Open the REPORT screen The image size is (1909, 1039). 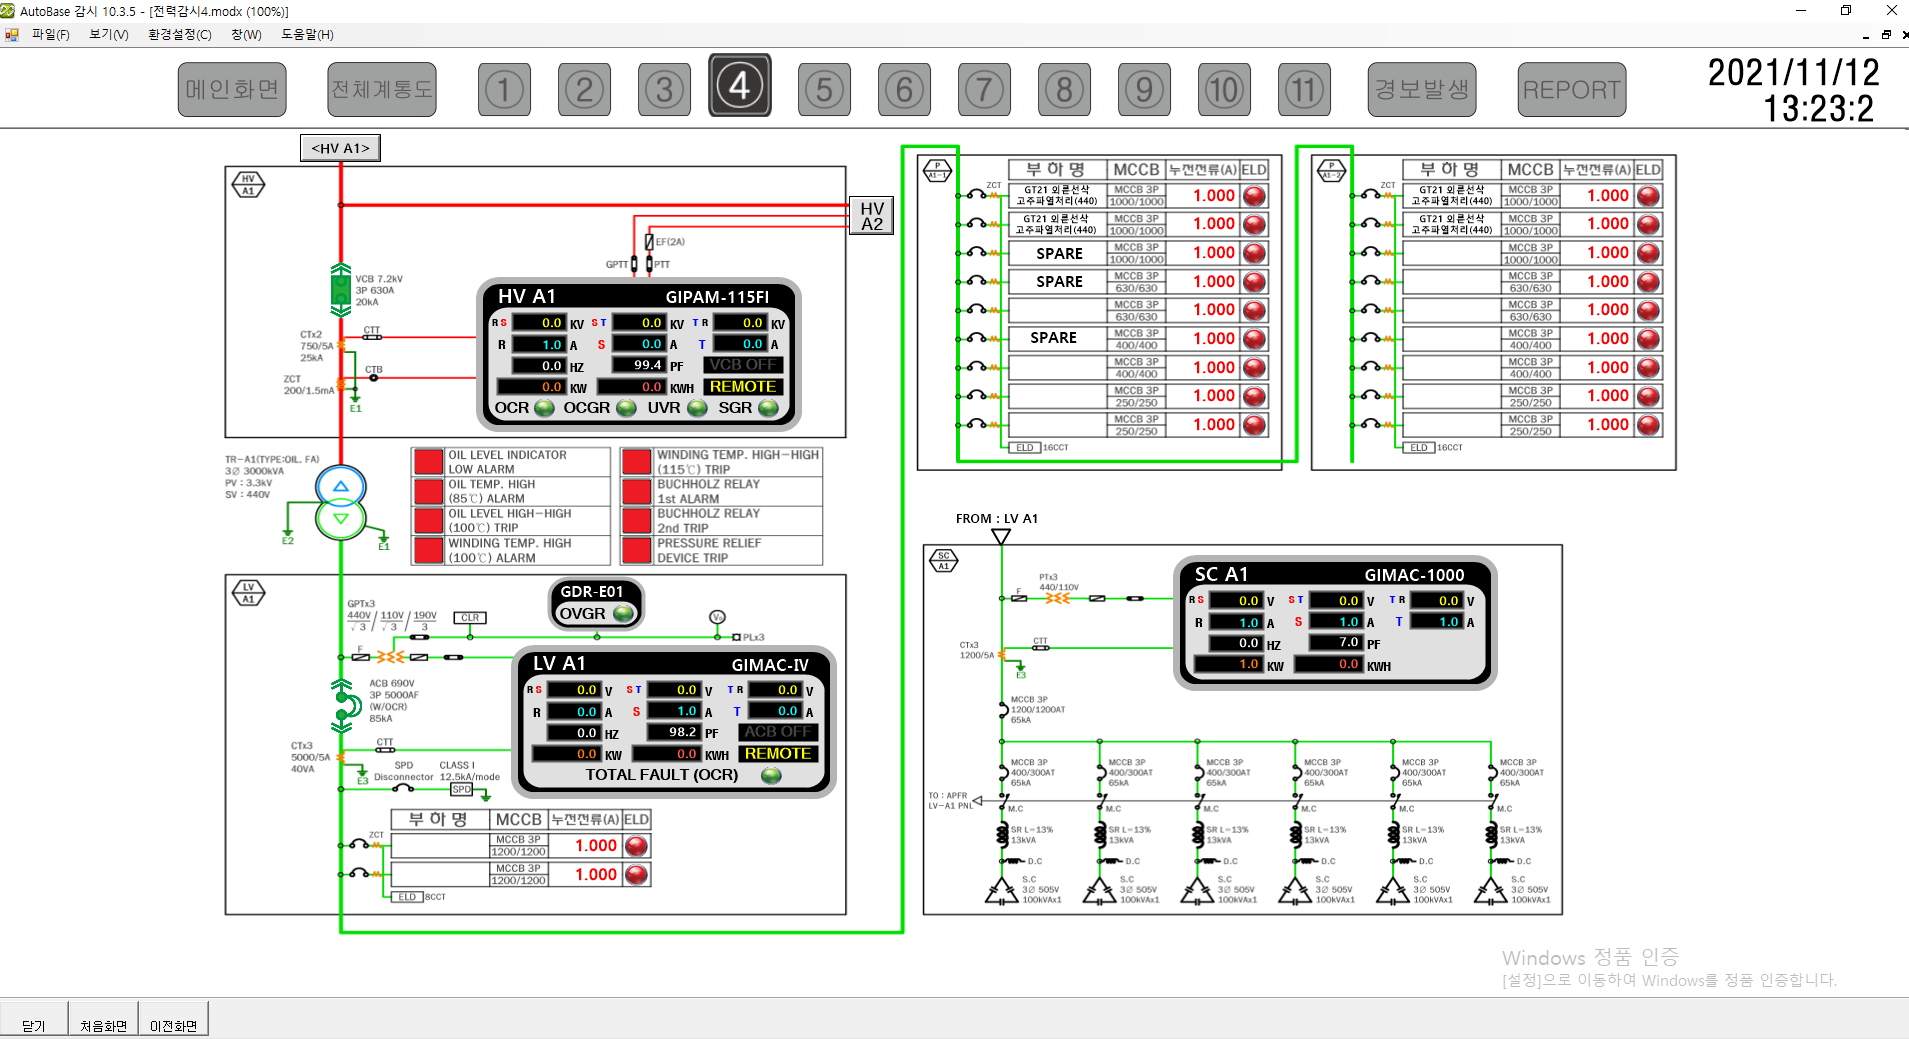click(1571, 90)
